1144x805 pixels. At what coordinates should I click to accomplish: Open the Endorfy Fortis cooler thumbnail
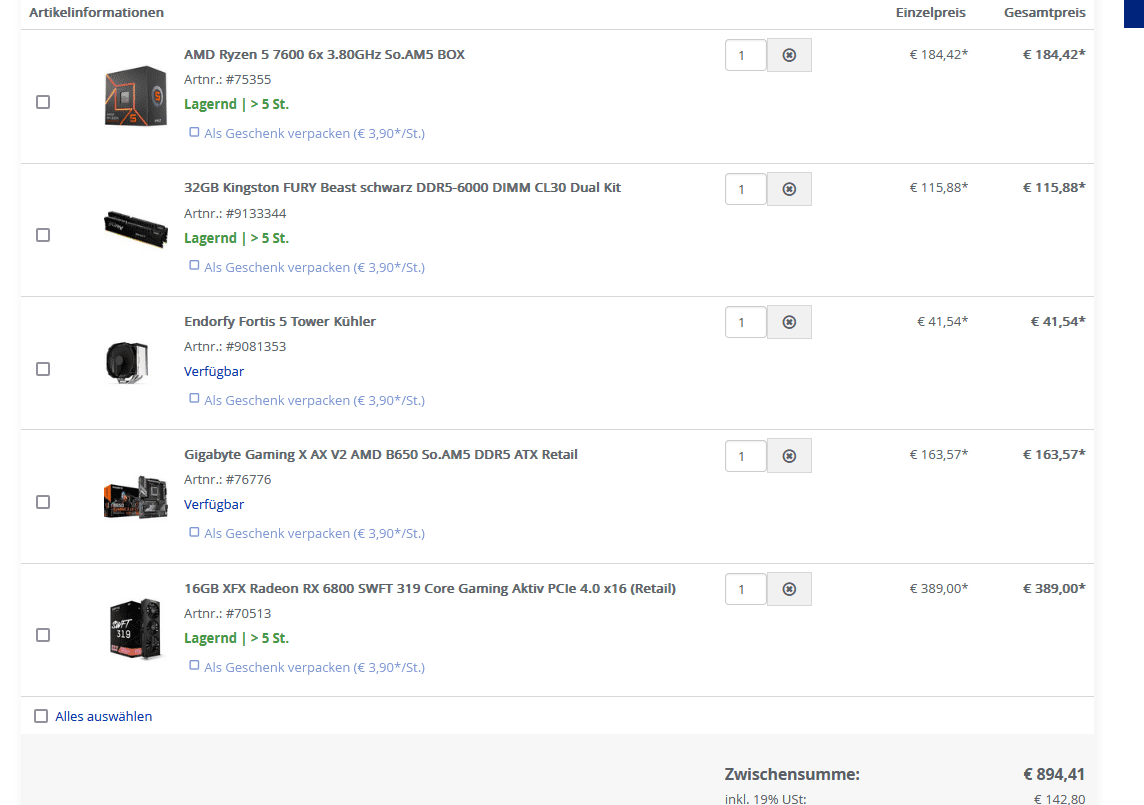[x=128, y=363]
